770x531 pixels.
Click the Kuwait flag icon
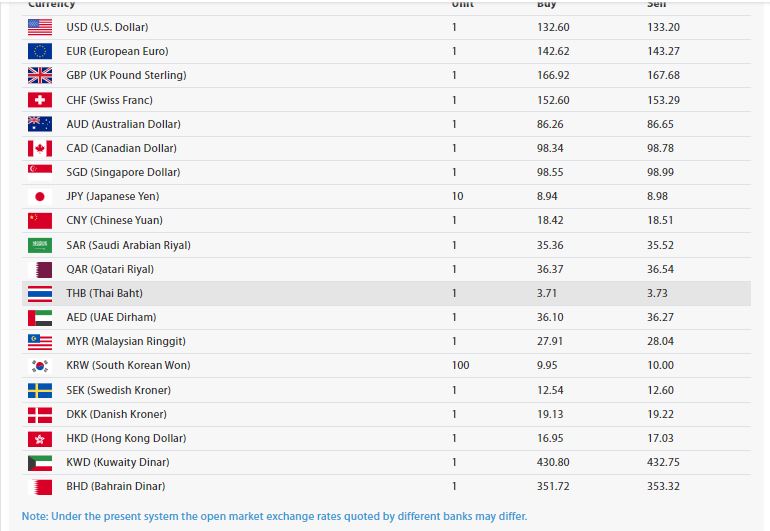[40, 463]
